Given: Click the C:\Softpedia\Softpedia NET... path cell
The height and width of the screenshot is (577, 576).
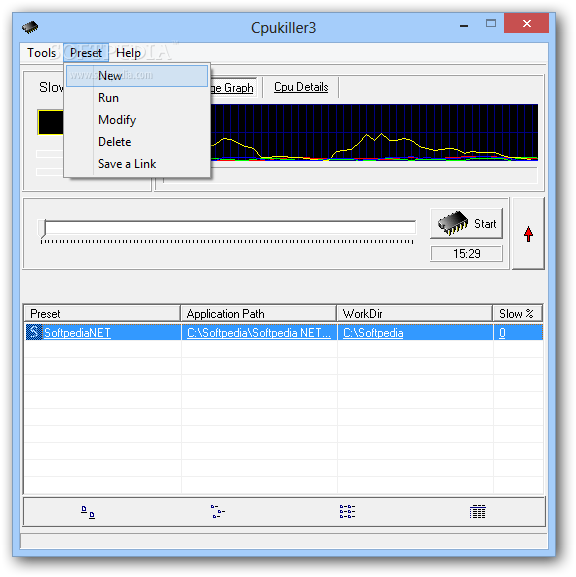Looking at the screenshot, I should pos(259,333).
